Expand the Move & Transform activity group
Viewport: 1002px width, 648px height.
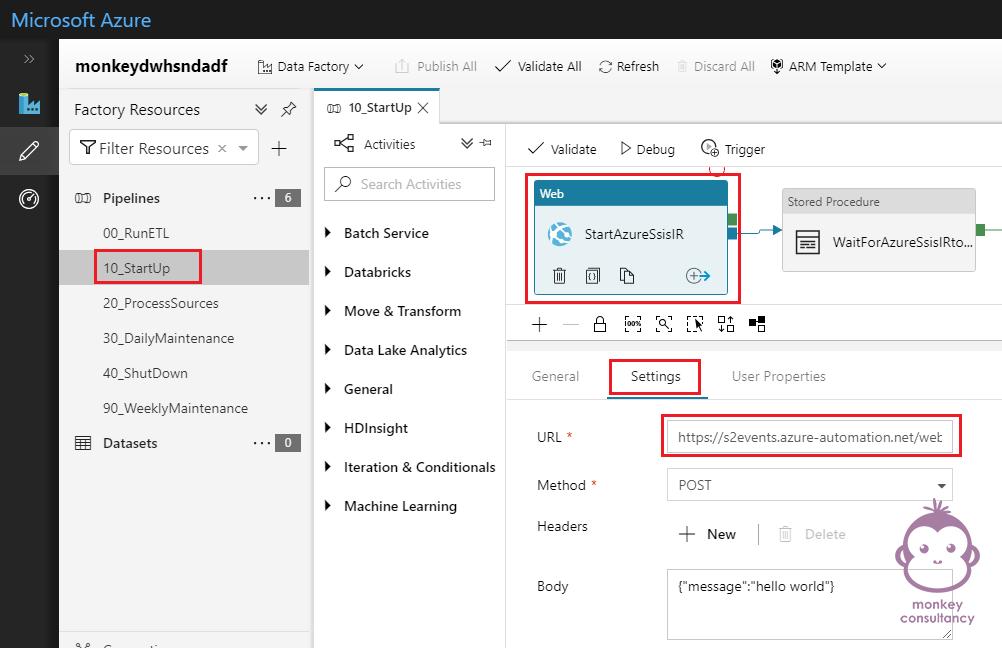click(402, 311)
